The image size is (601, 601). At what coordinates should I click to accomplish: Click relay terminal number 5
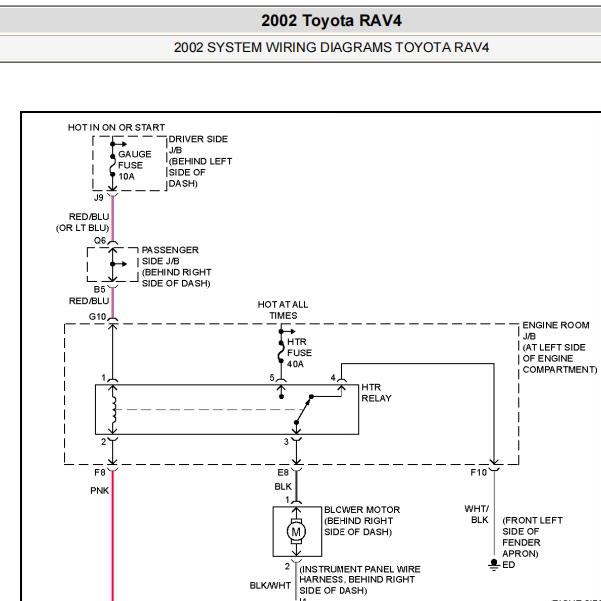tap(272, 378)
